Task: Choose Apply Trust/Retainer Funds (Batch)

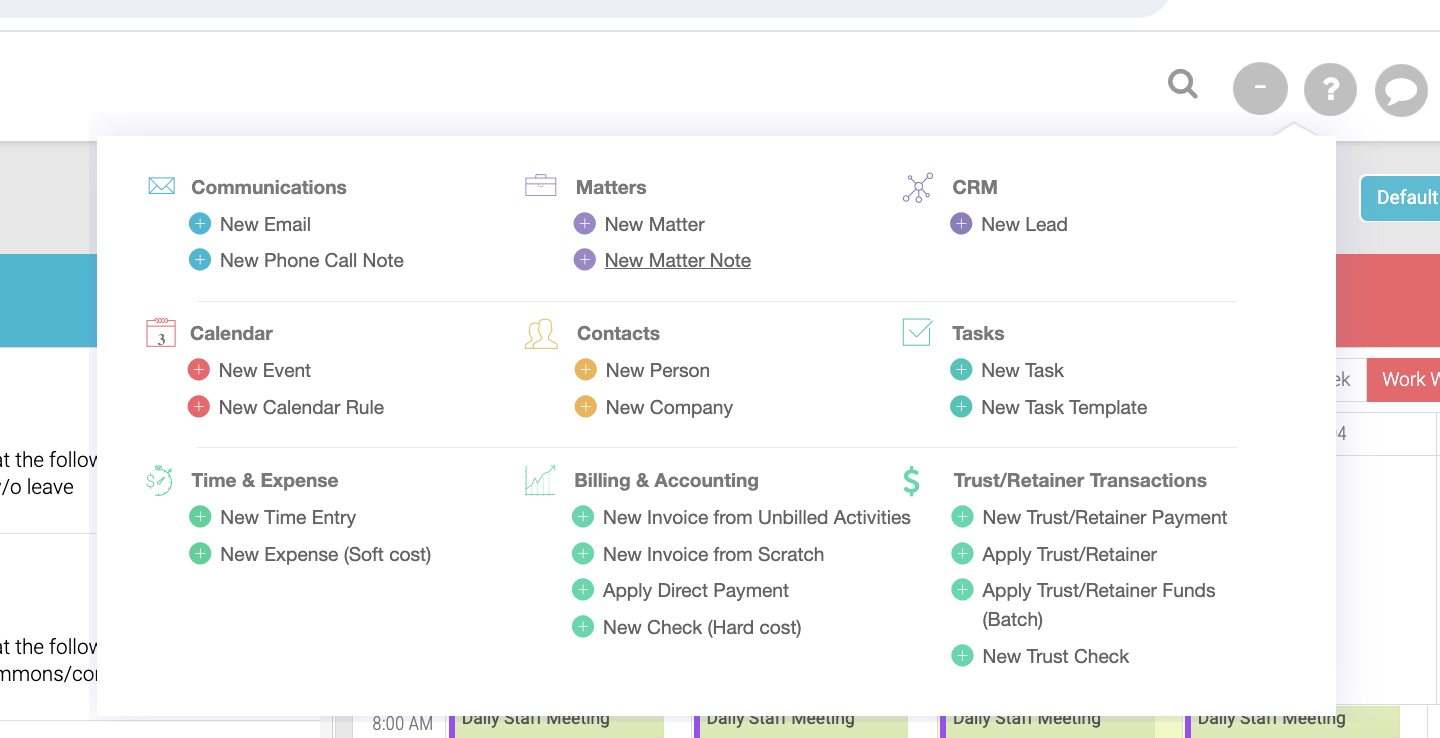Action: (x=1099, y=604)
